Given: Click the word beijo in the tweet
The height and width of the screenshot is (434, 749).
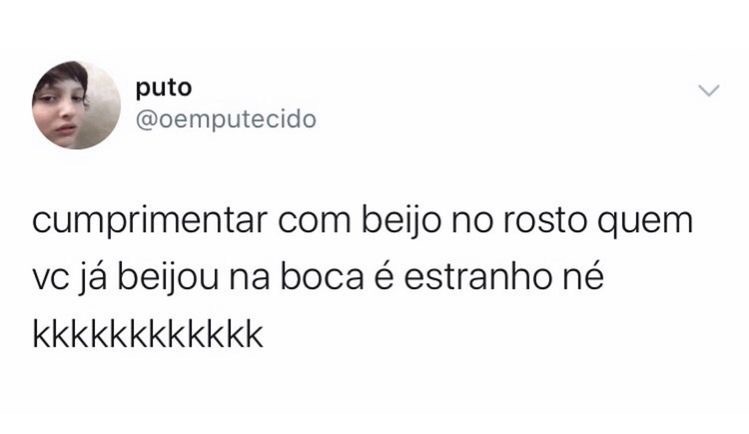Looking at the screenshot, I should (402, 223).
